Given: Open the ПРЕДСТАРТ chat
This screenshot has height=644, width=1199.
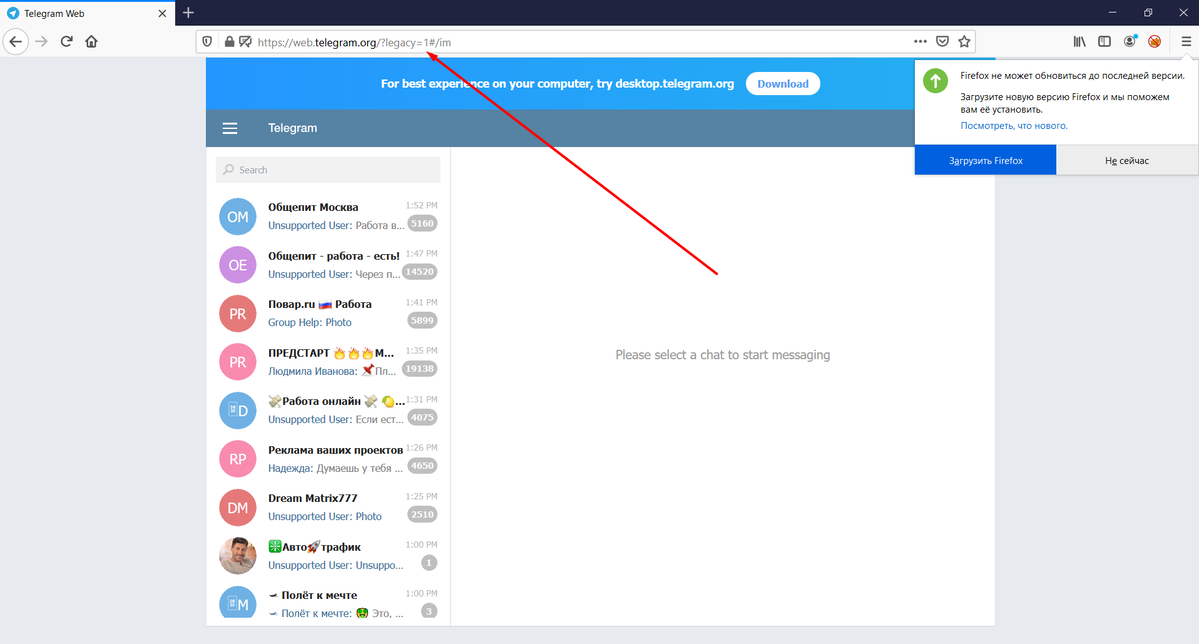Looking at the screenshot, I should pos(328,362).
